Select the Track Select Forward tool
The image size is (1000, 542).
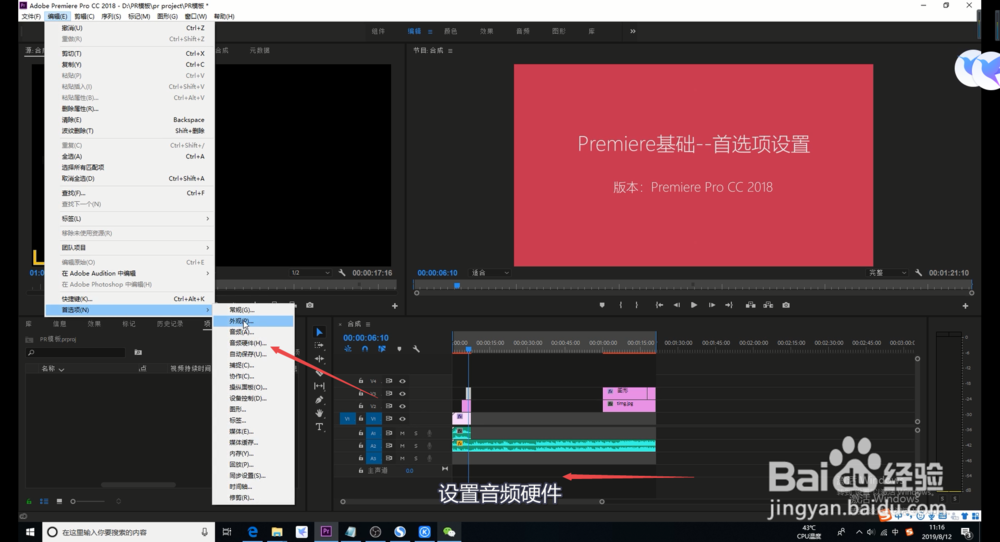(x=320, y=346)
